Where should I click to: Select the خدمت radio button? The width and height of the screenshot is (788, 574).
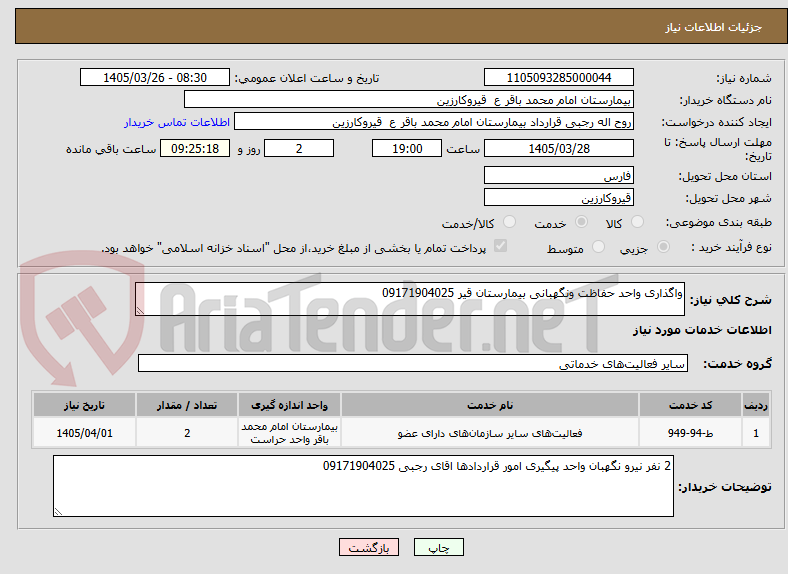click(x=581, y=222)
